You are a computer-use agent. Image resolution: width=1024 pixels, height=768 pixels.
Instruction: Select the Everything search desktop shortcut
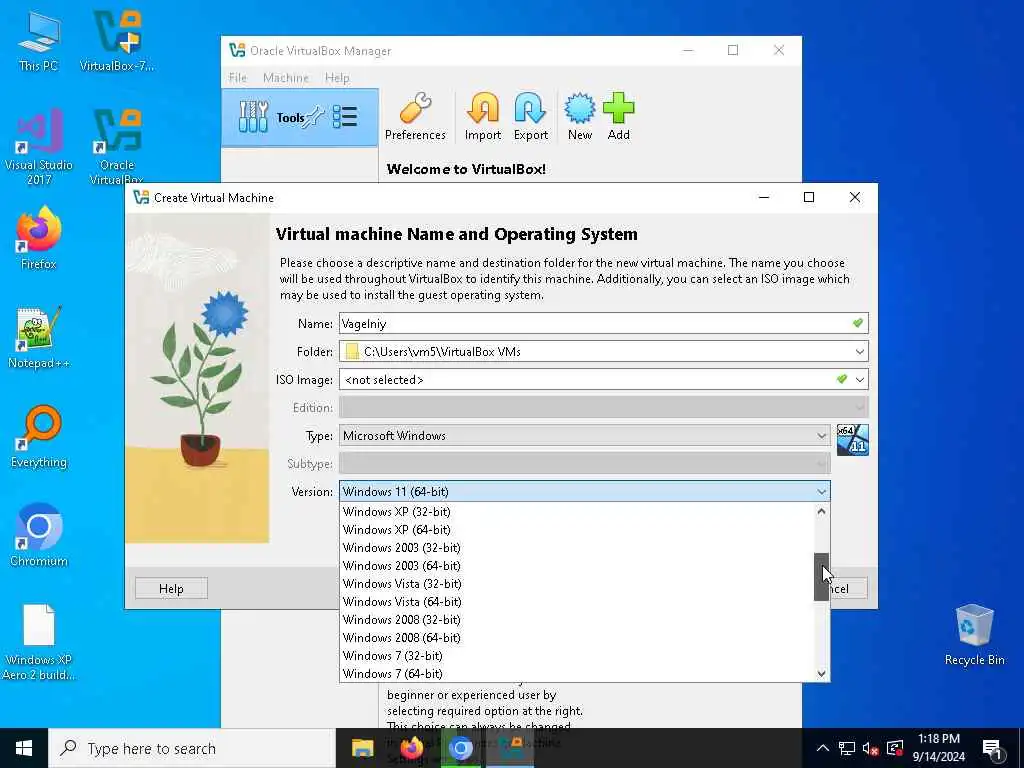click(x=39, y=437)
